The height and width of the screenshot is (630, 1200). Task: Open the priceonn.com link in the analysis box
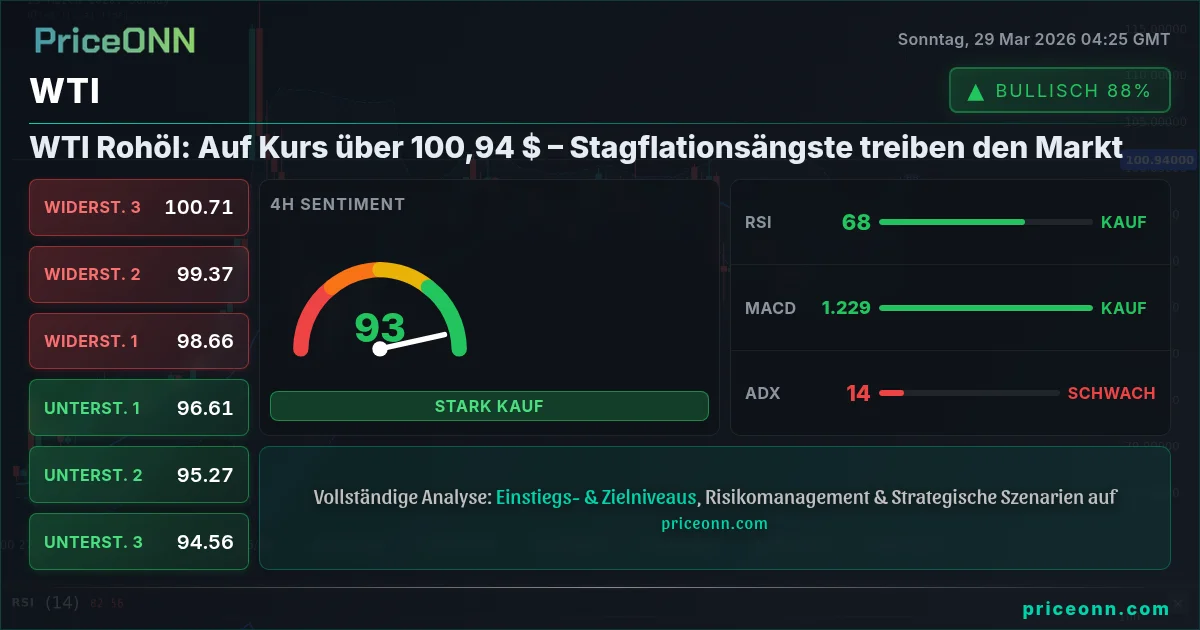coord(714,523)
